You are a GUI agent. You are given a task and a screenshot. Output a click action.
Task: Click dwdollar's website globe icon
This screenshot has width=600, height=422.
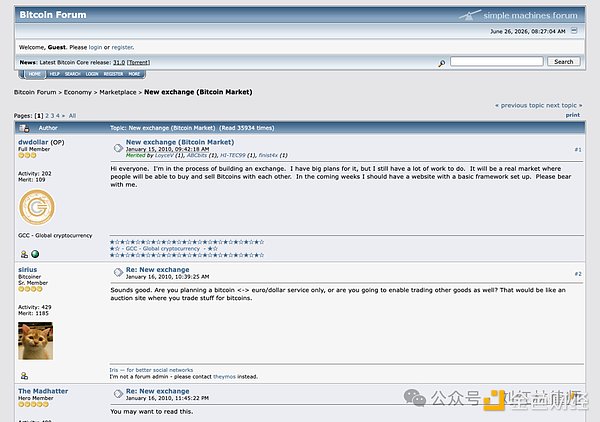pyautogui.click(x=35, y=254)
